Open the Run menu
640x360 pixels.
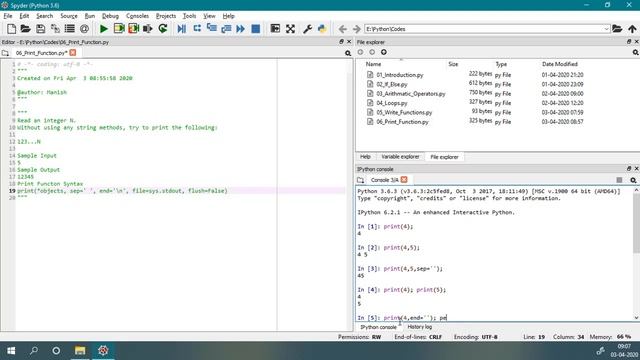(90, 16)
